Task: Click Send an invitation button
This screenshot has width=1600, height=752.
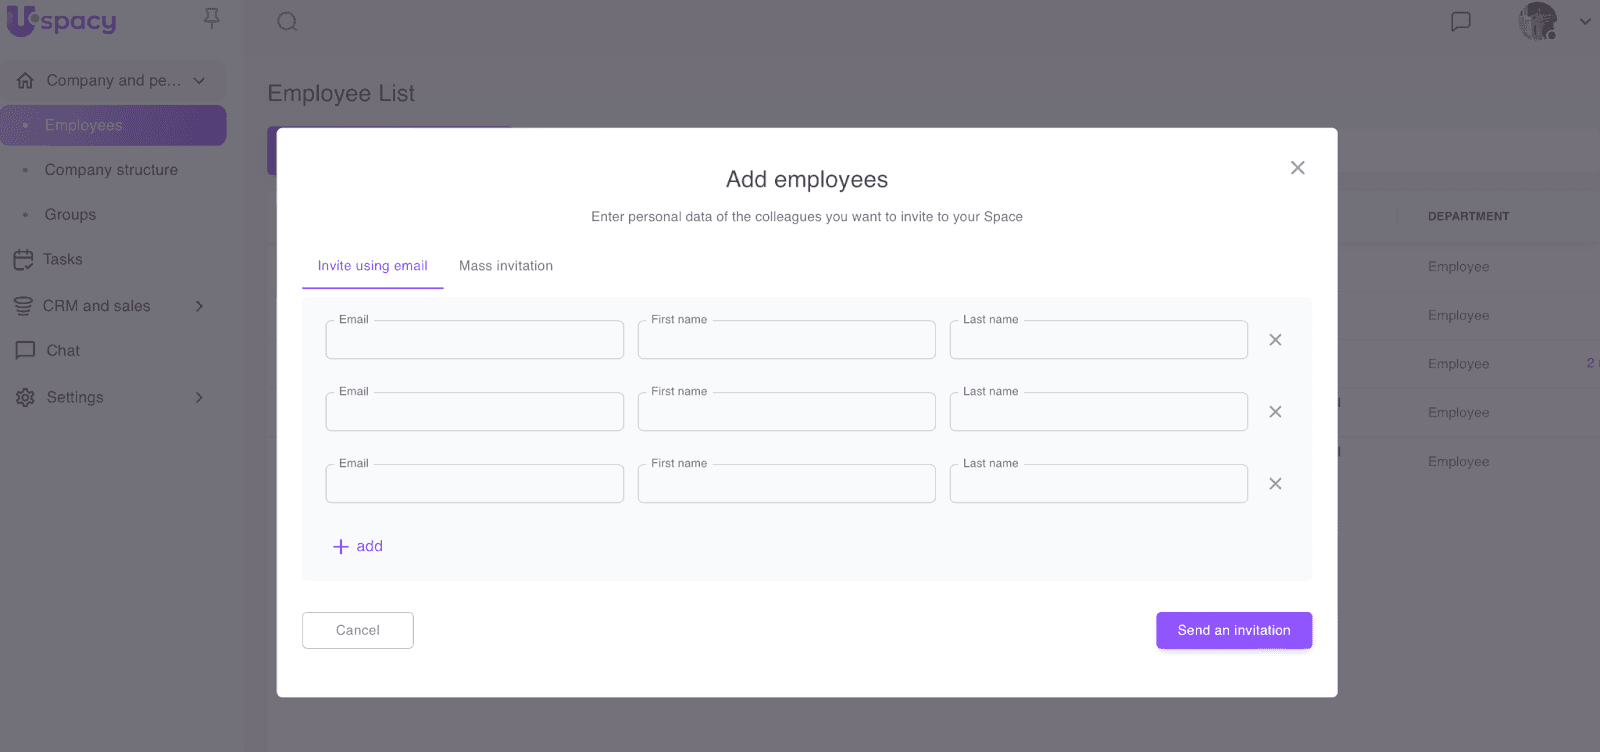Action: pos(1234,630)
